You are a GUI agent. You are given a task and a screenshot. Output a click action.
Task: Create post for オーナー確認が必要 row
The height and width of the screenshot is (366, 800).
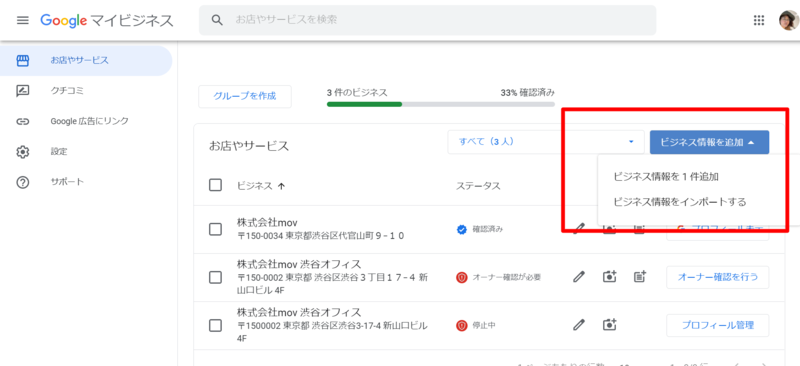(640, 277)
